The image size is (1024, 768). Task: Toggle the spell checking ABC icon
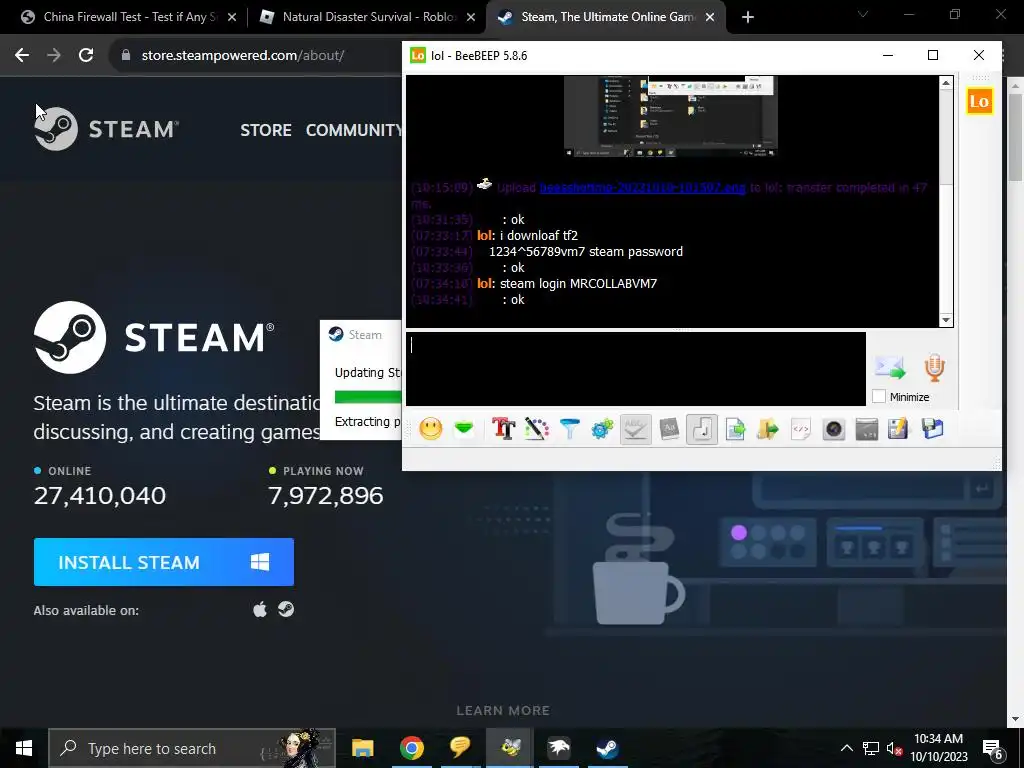point(635,429)
